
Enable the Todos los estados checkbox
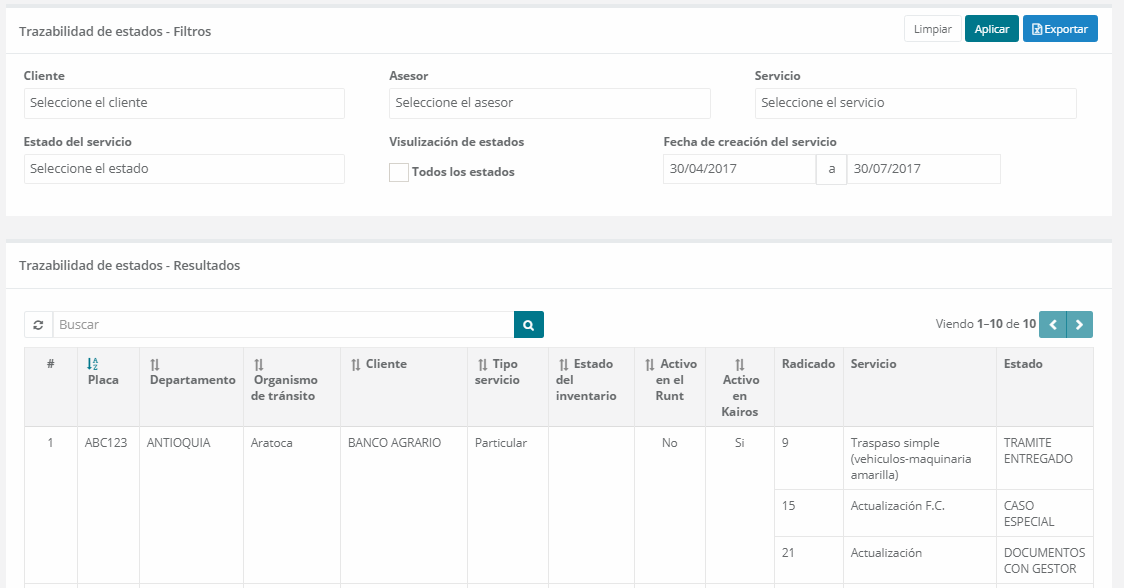coord(399,172)
